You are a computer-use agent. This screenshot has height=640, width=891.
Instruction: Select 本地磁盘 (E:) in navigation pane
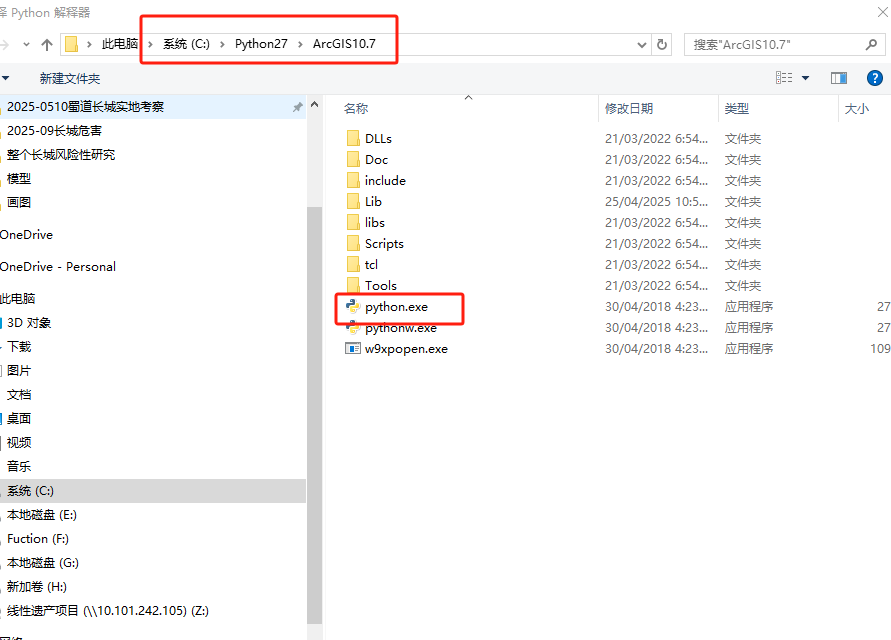[x=41, y=515]
